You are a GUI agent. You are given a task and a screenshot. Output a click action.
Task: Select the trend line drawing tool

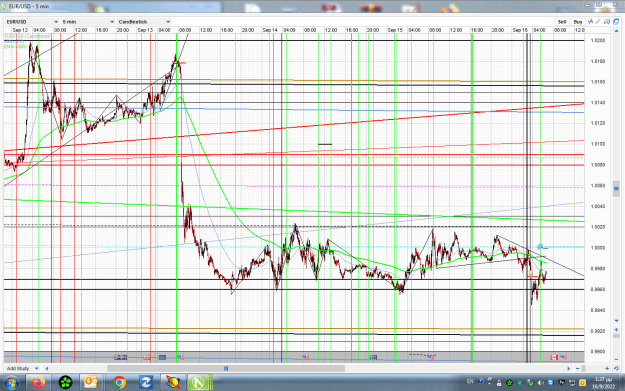(598, 22)
